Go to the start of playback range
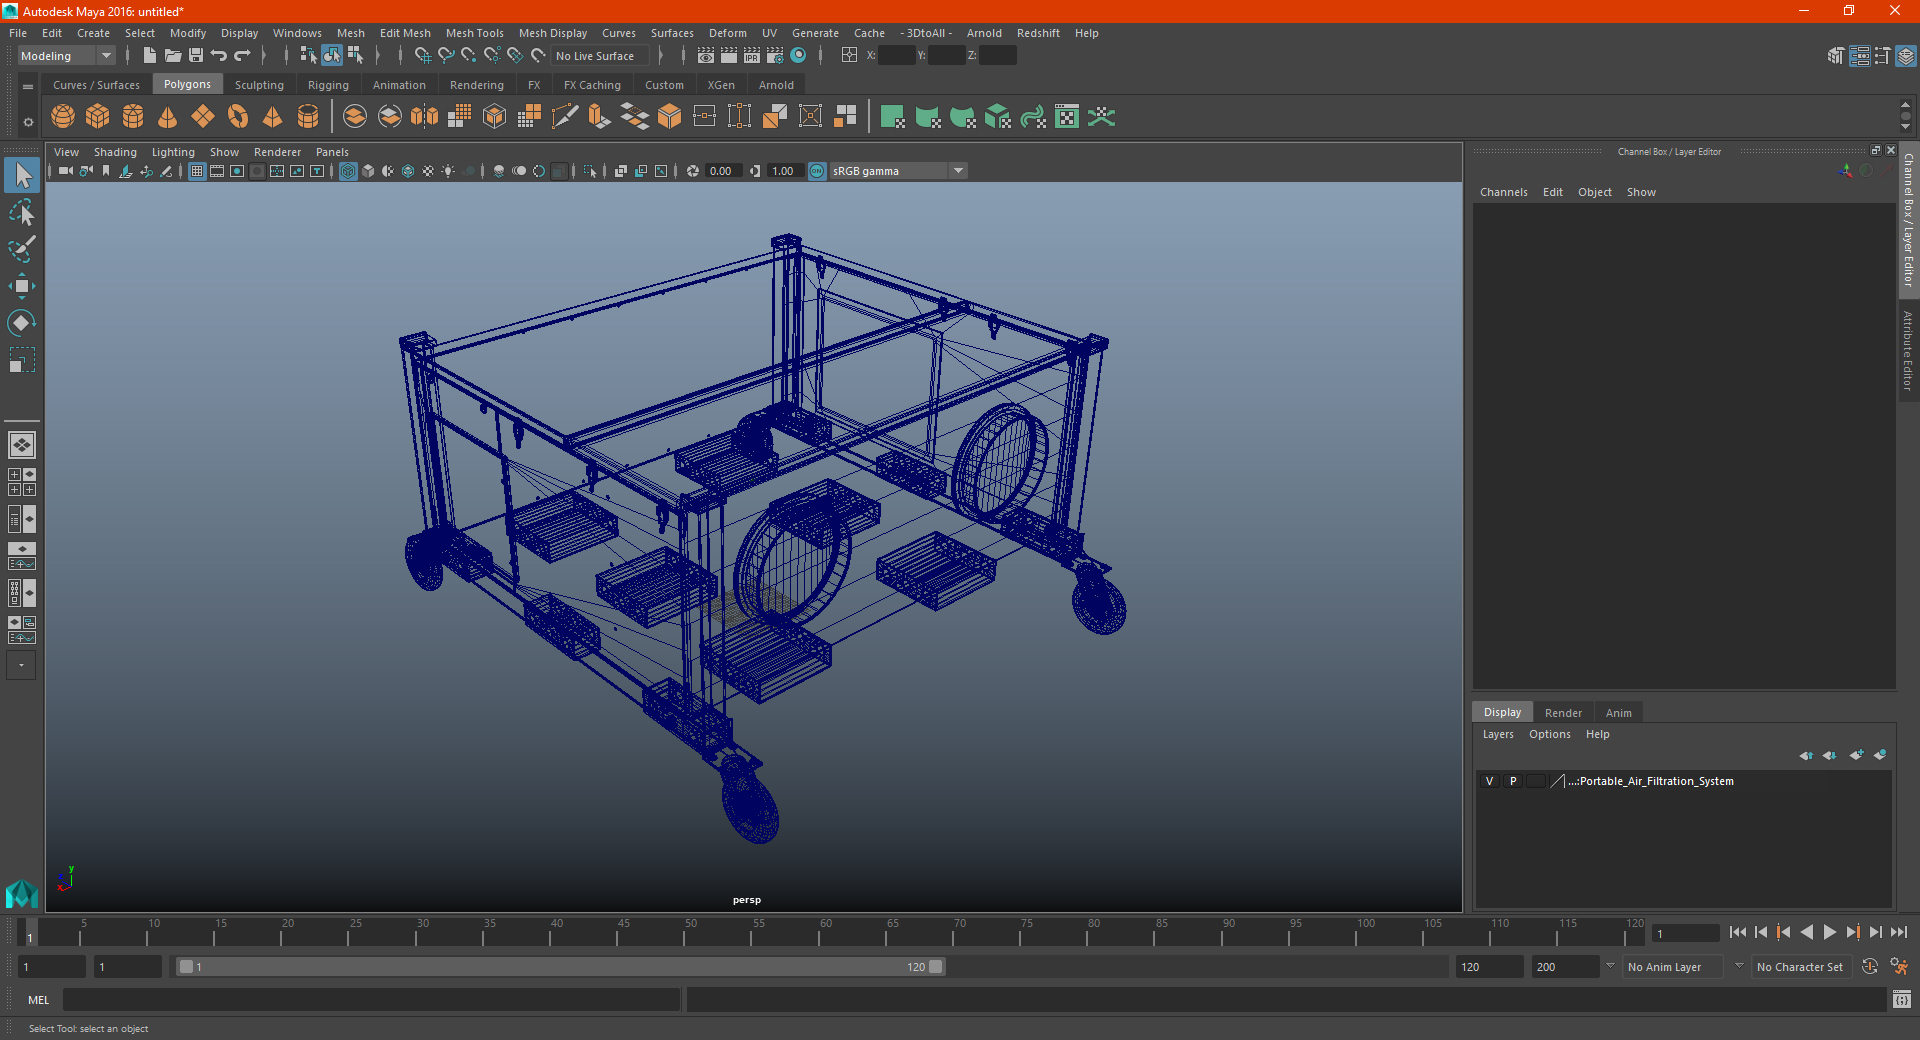Viewport: 1920px width, 1040px height. click(x=1738, y=932)
